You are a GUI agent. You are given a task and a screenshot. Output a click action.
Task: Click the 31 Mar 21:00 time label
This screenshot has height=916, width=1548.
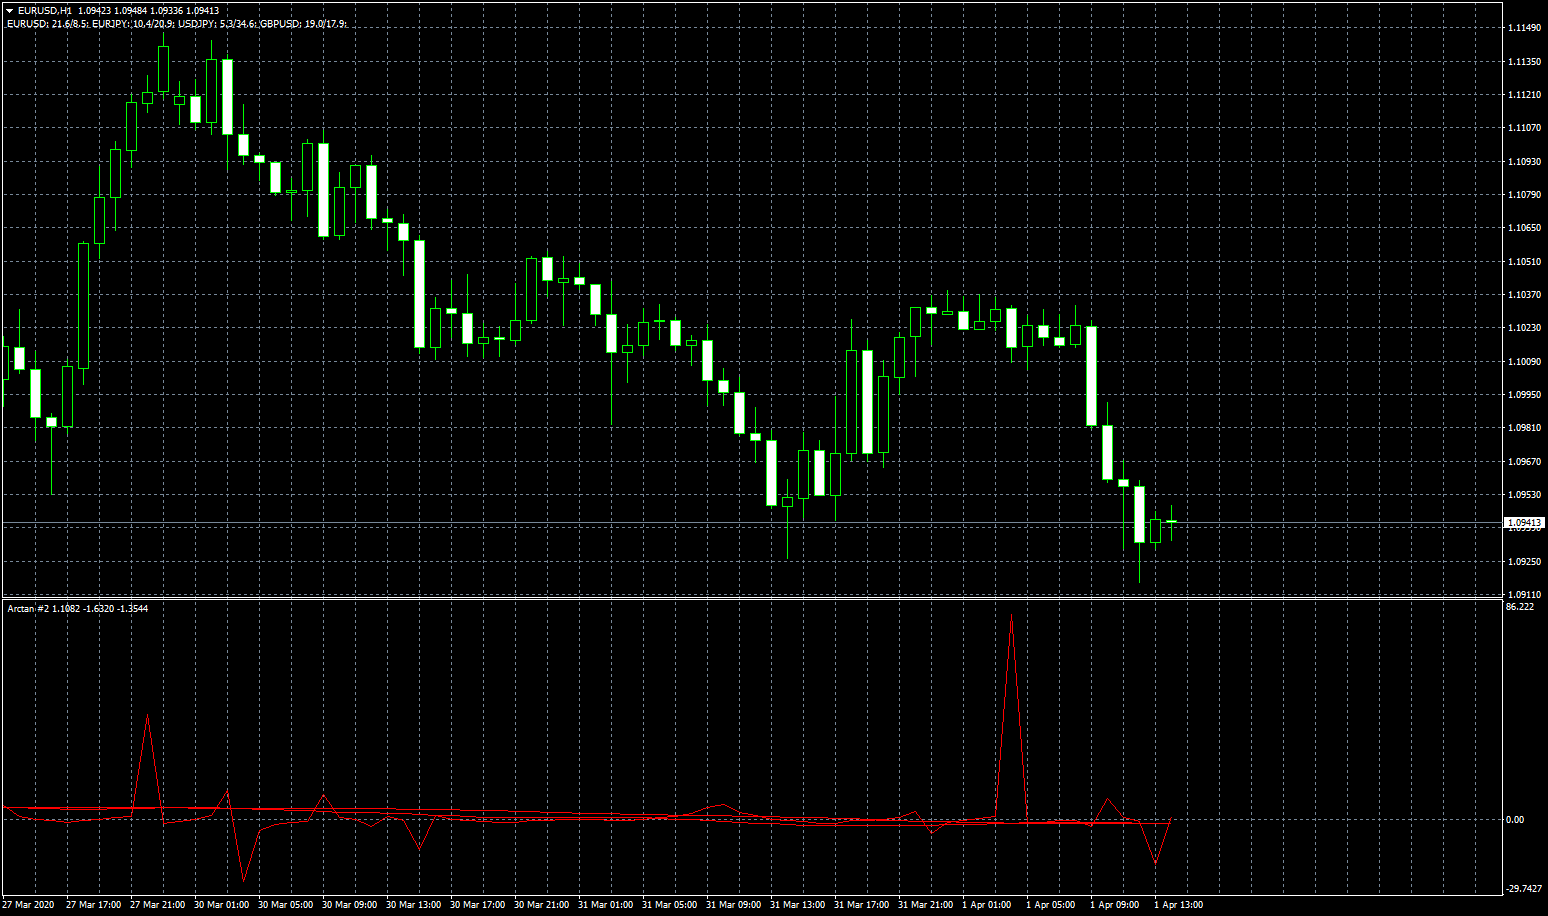tap(925, 905)
